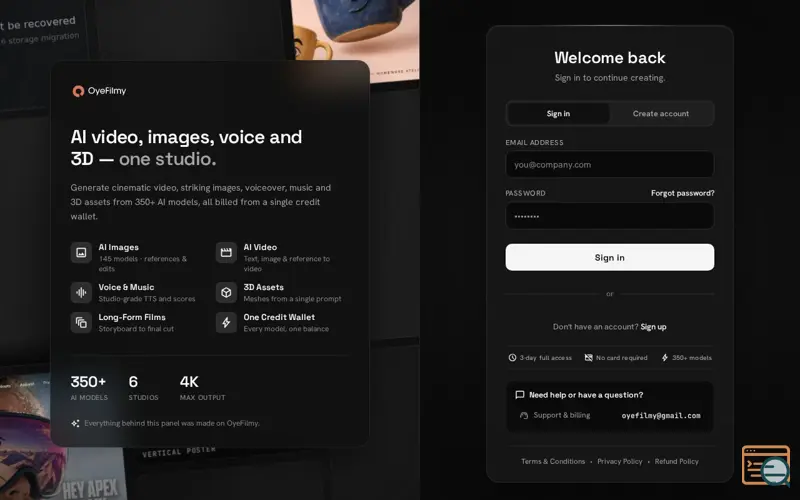Click the 3D Assets cube icon

226,292
